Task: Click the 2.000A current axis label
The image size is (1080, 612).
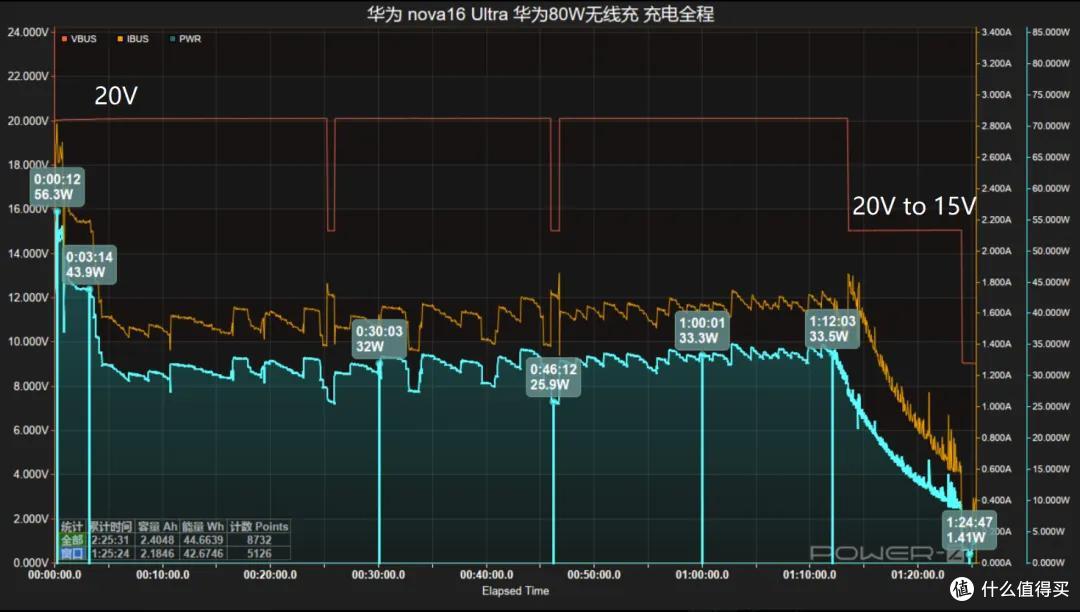Action: point(996,251)
